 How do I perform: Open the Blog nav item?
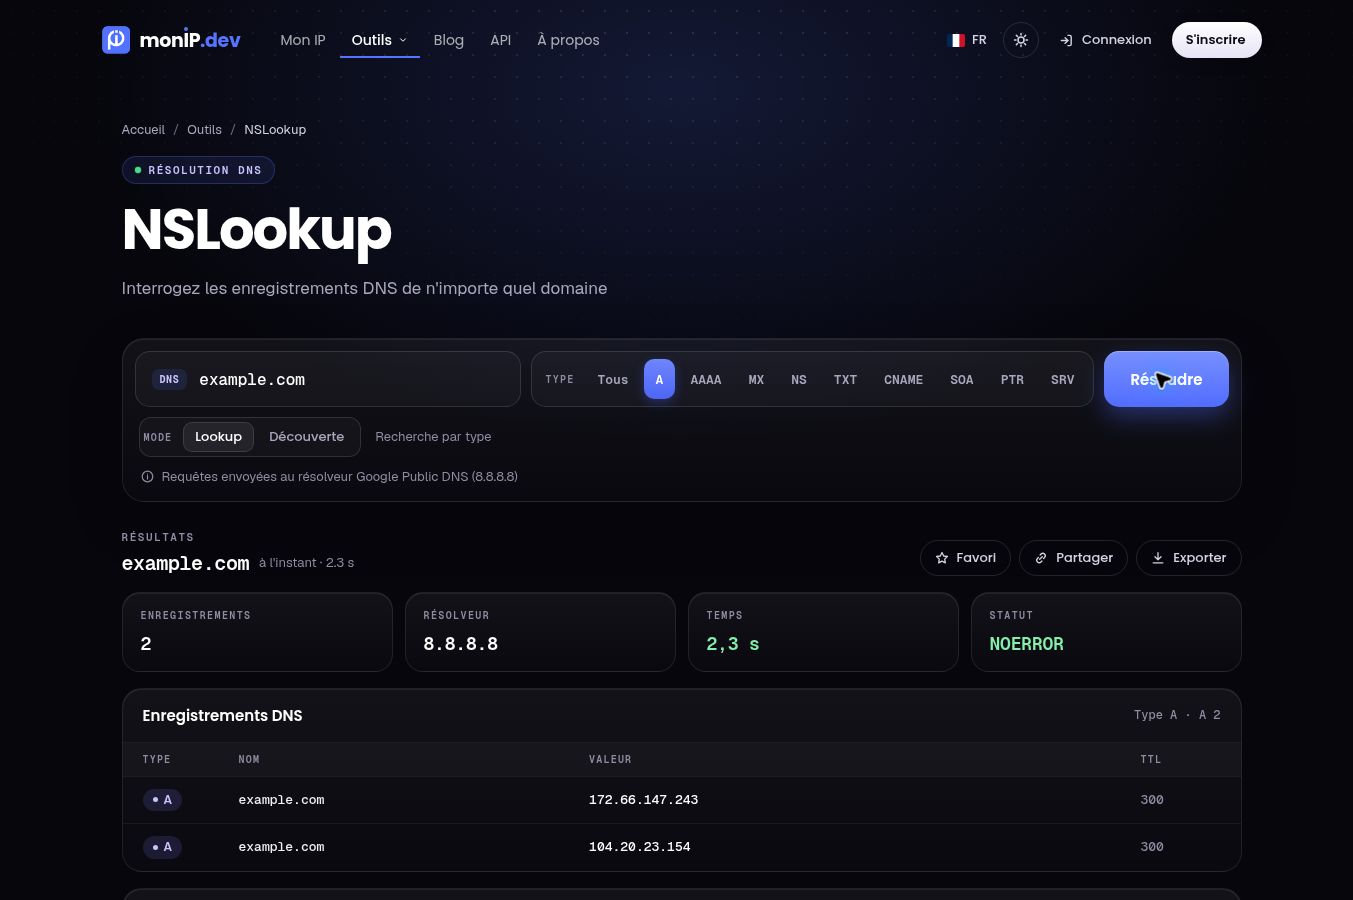pos(448,40)
